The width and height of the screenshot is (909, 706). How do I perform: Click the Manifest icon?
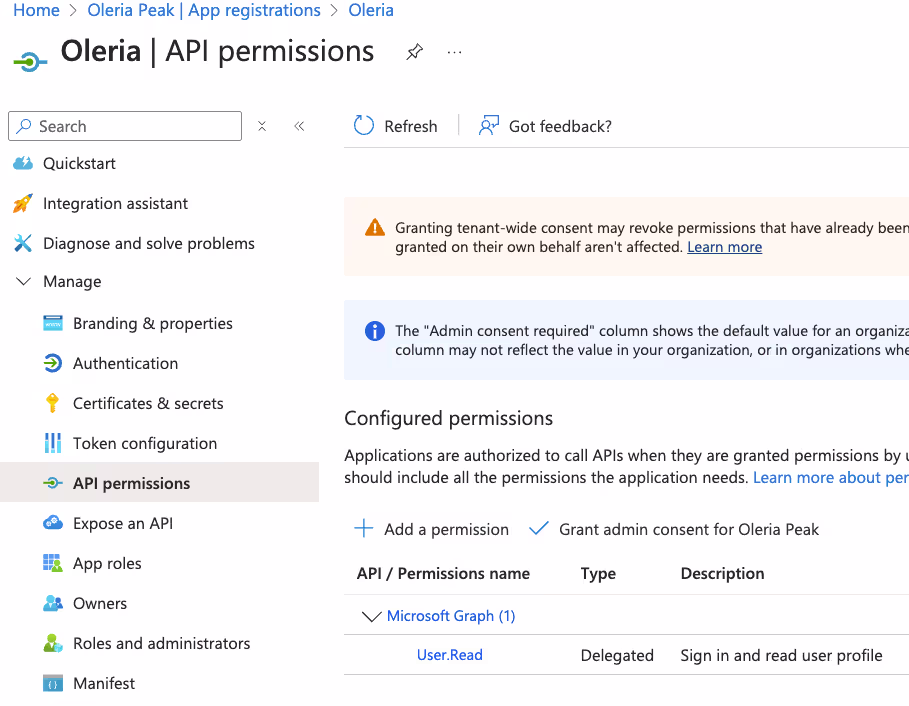53,683
